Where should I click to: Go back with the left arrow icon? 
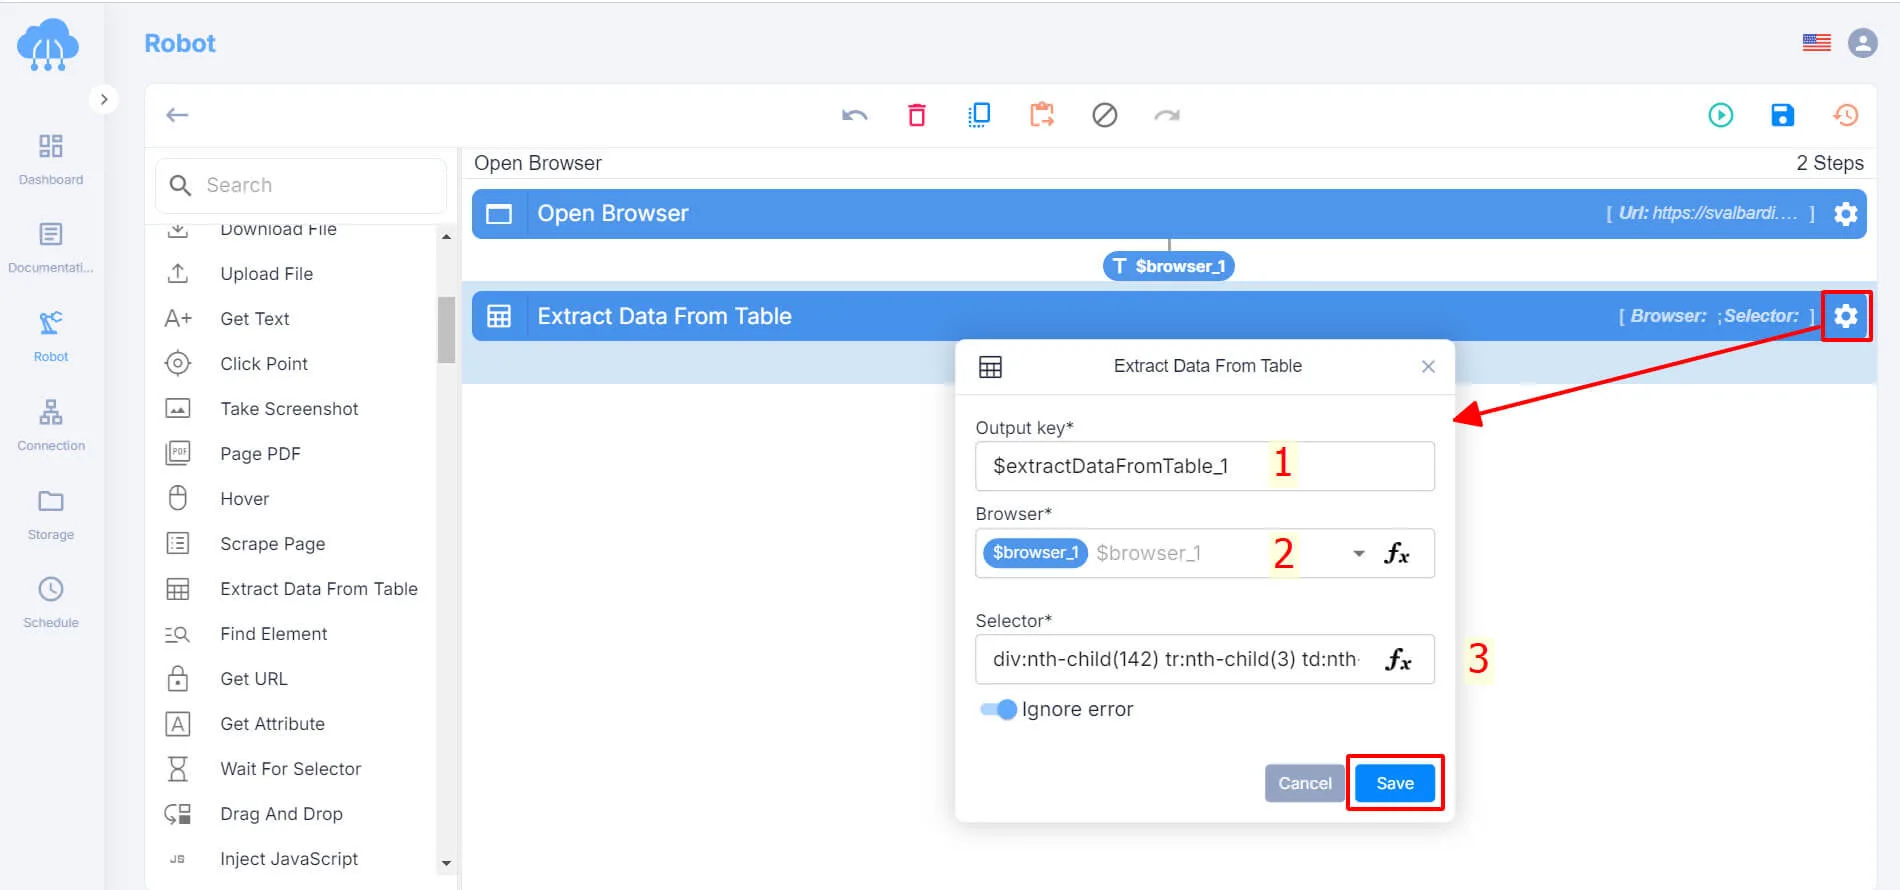point(177,115)
